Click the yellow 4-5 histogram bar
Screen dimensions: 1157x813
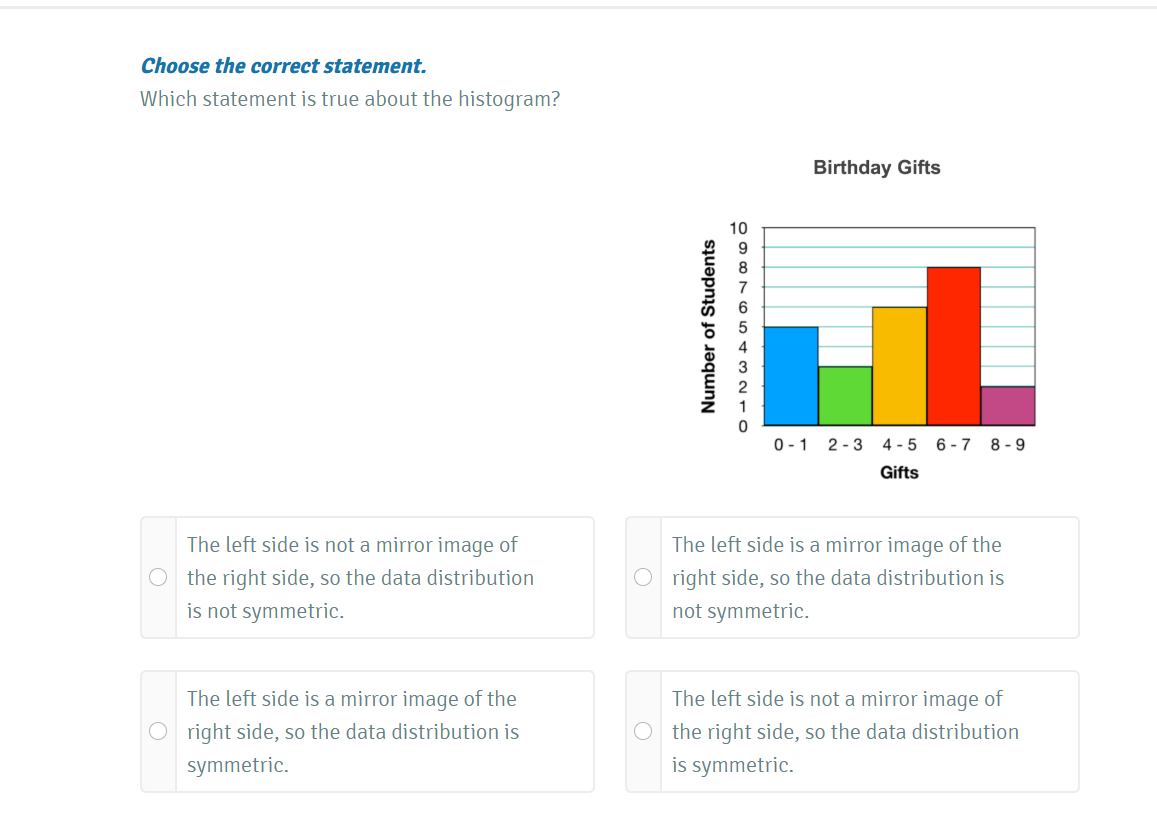click(899, 366)
